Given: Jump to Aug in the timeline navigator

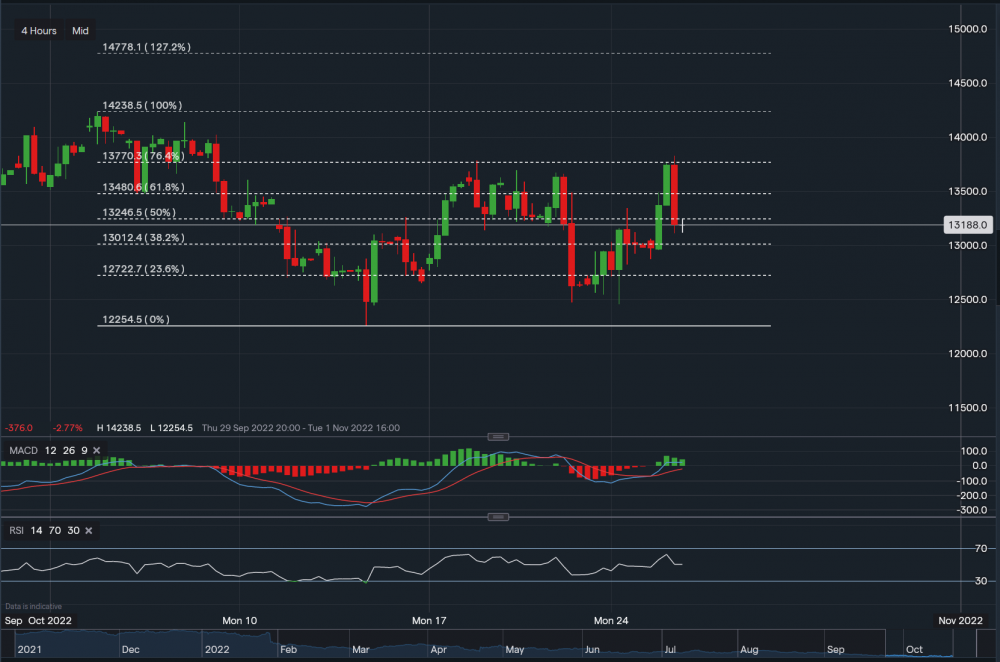Looking at the screenshot, I should tap(747, 649).
